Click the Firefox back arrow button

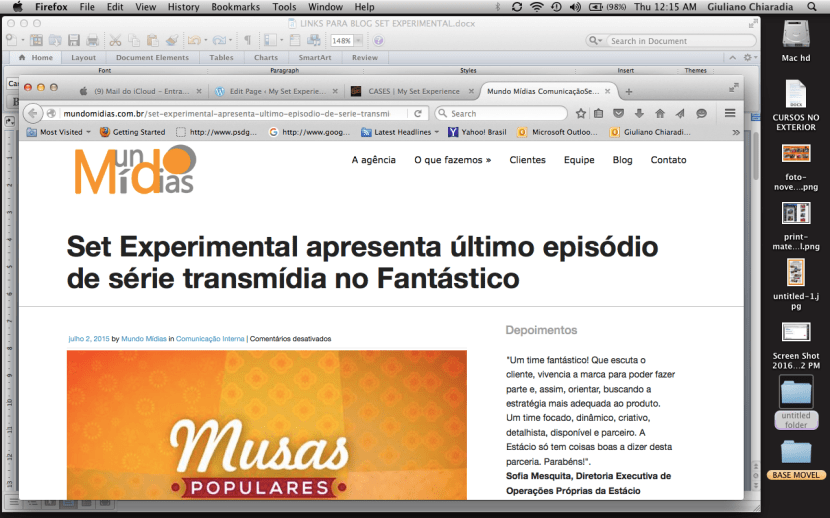tap(32, 113)
